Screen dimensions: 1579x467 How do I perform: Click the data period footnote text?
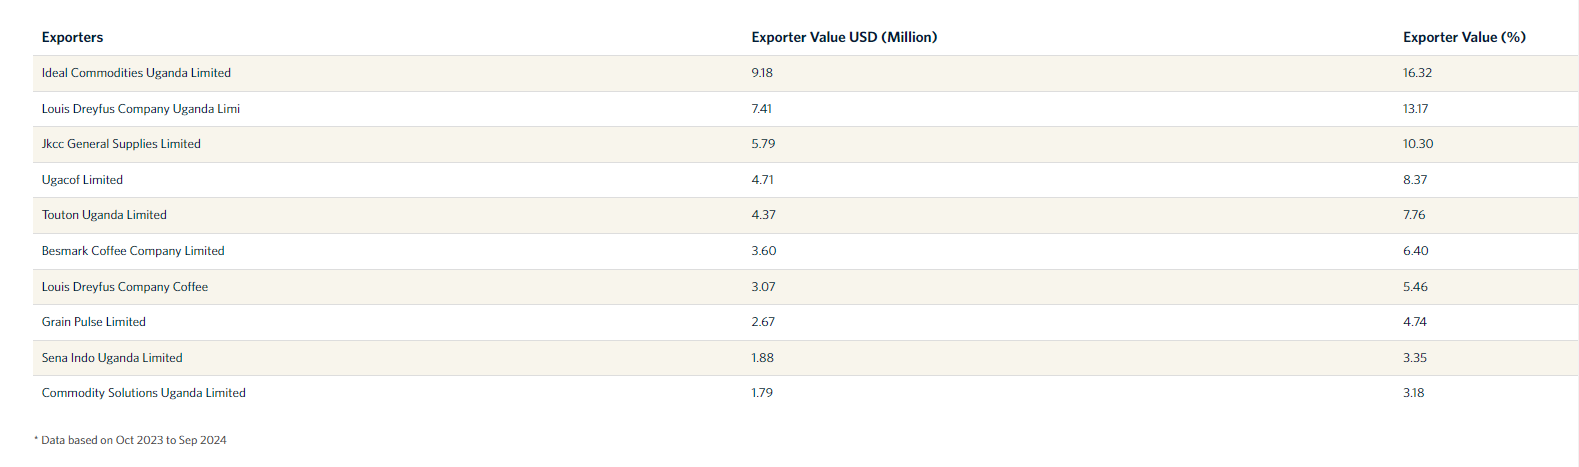coord(131,440)
